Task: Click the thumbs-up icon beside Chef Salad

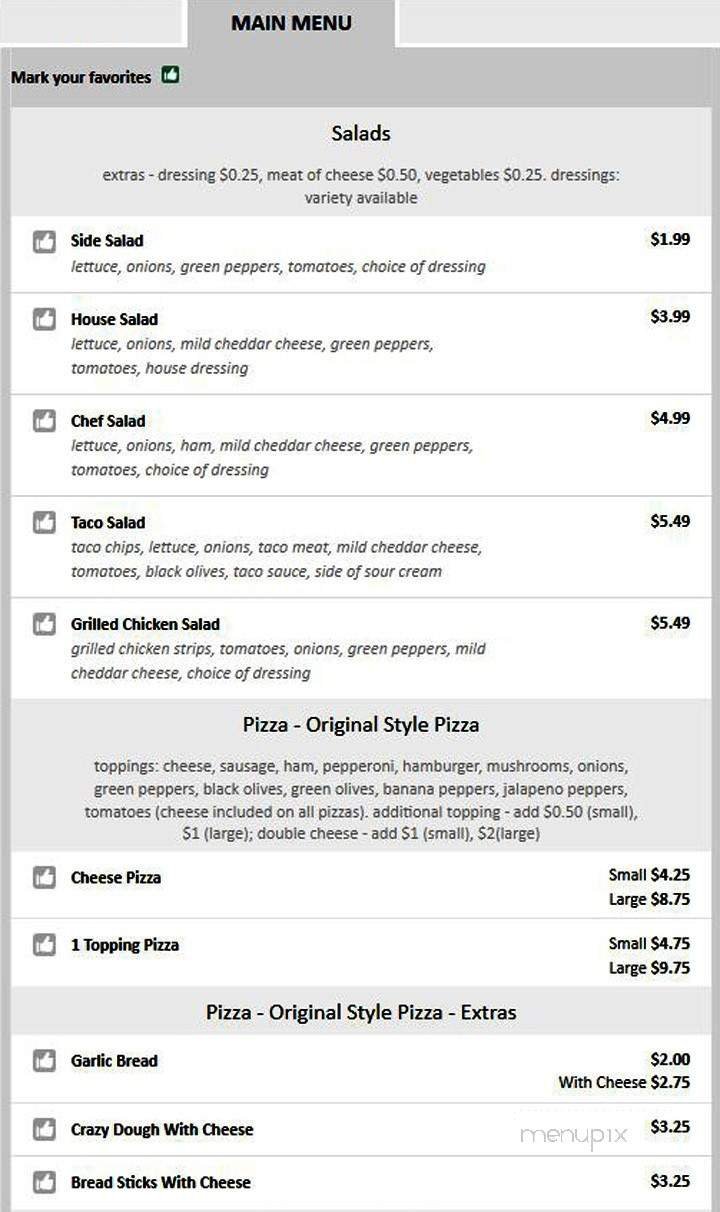Action: pyautogui.click(x=43, y=421)
